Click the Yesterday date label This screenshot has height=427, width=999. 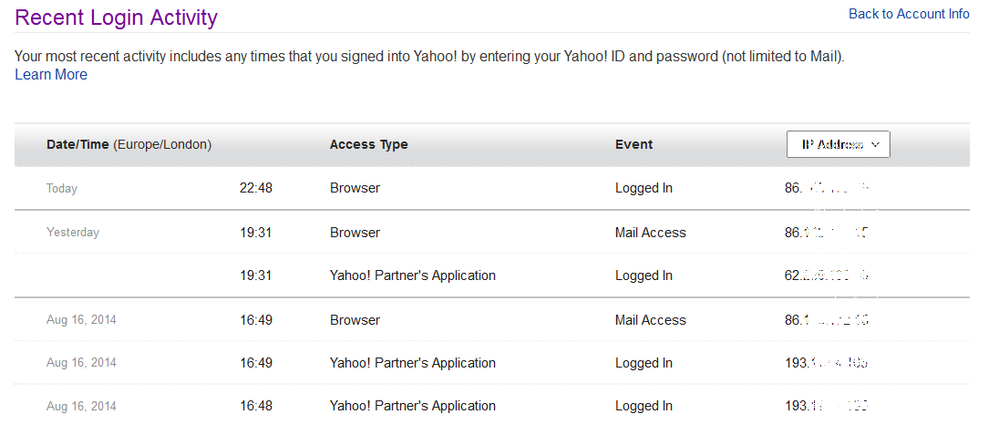pyautogui.click(x=73, y=233)
